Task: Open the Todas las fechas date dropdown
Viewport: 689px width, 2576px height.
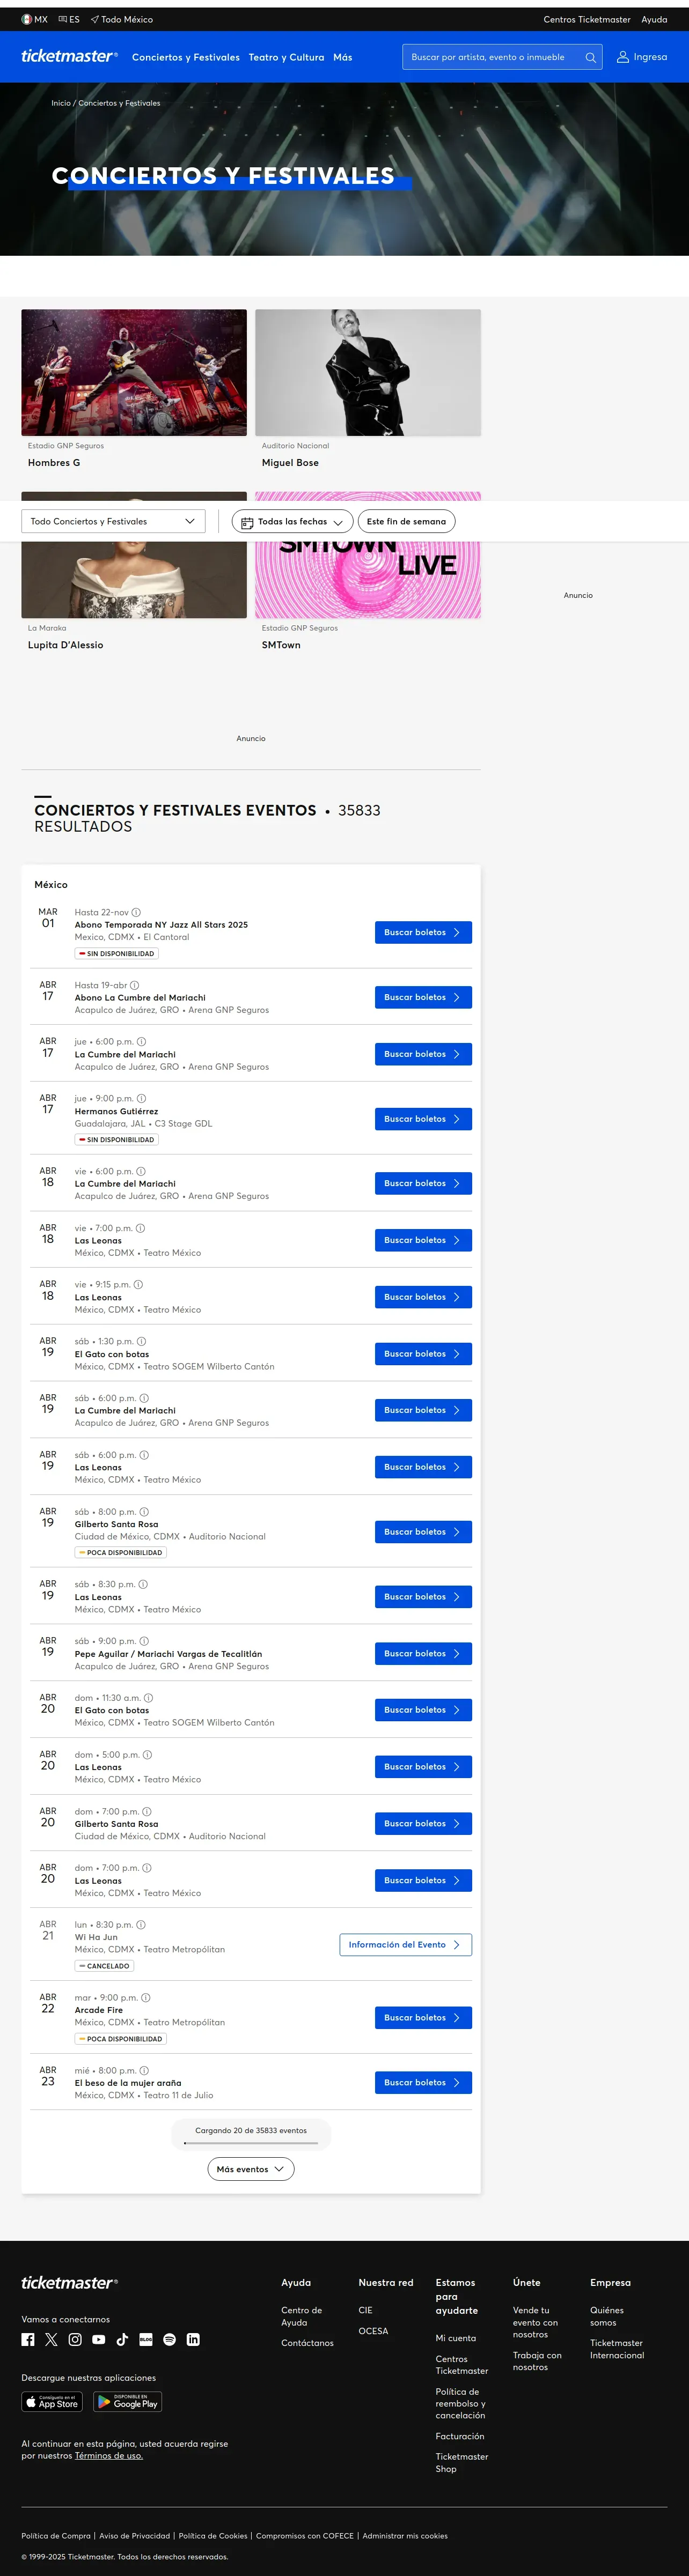Action: tap(293, 521)
